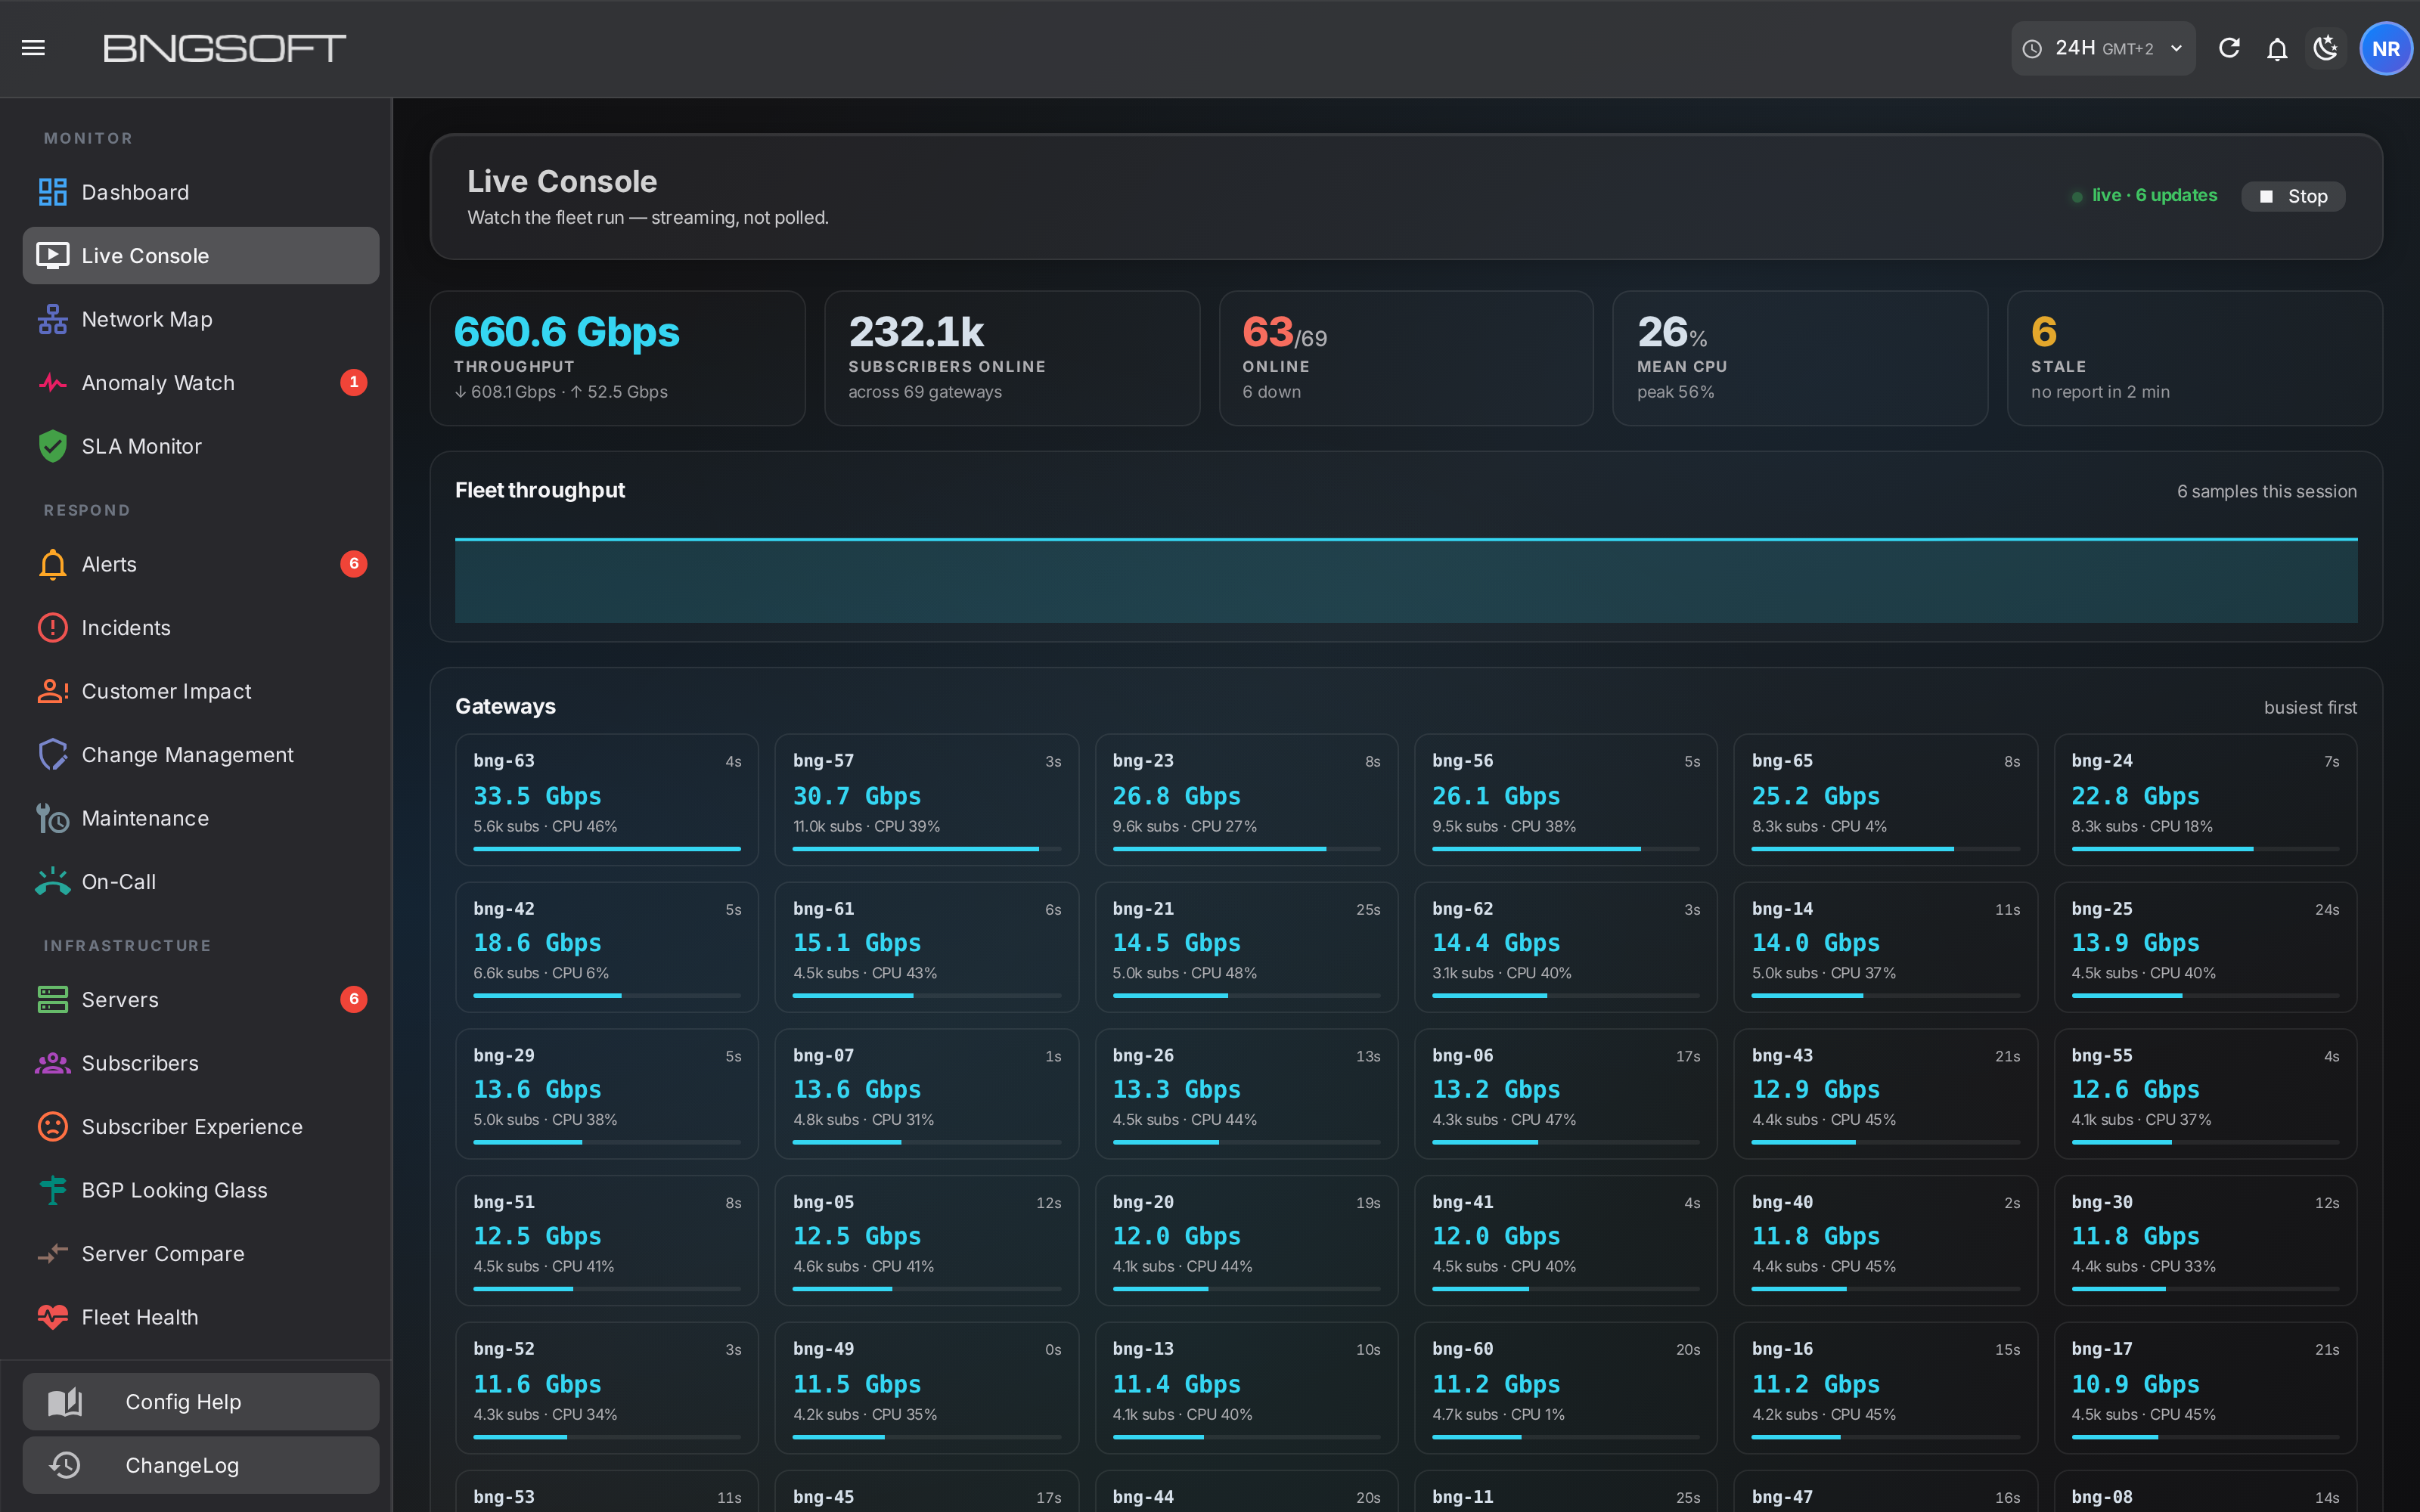The image size is (2420, 1512).
Task: Click the bng-65 load progress bar
Action: pyautogui.click(x=1885, y=849)
